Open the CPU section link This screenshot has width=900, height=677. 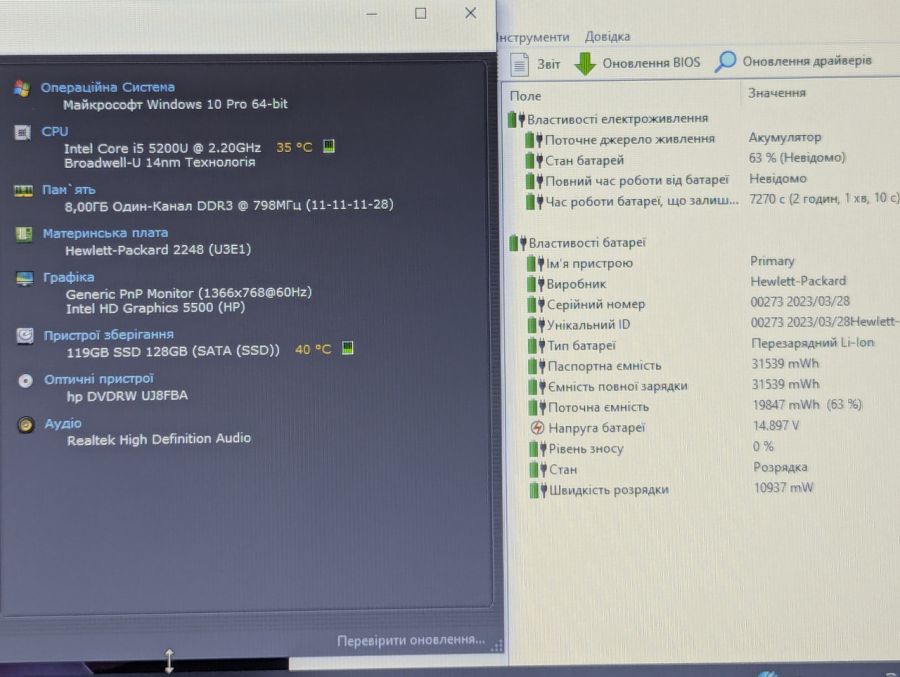(x=55, y=131)
